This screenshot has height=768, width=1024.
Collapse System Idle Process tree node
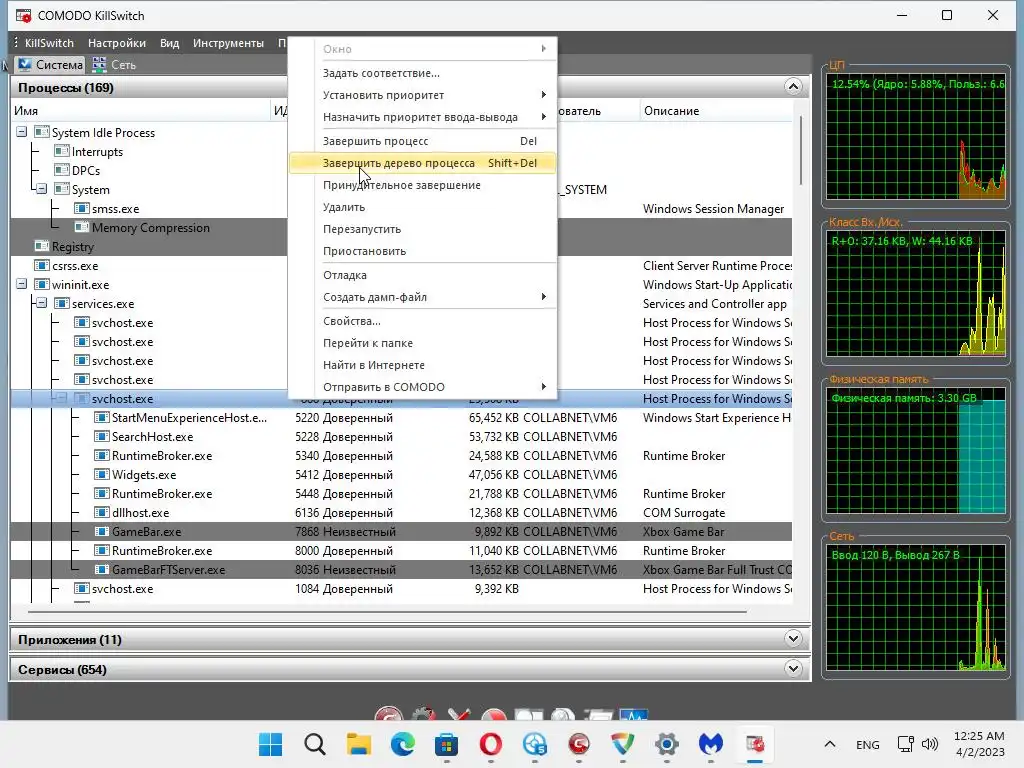(x=22, y=132)
